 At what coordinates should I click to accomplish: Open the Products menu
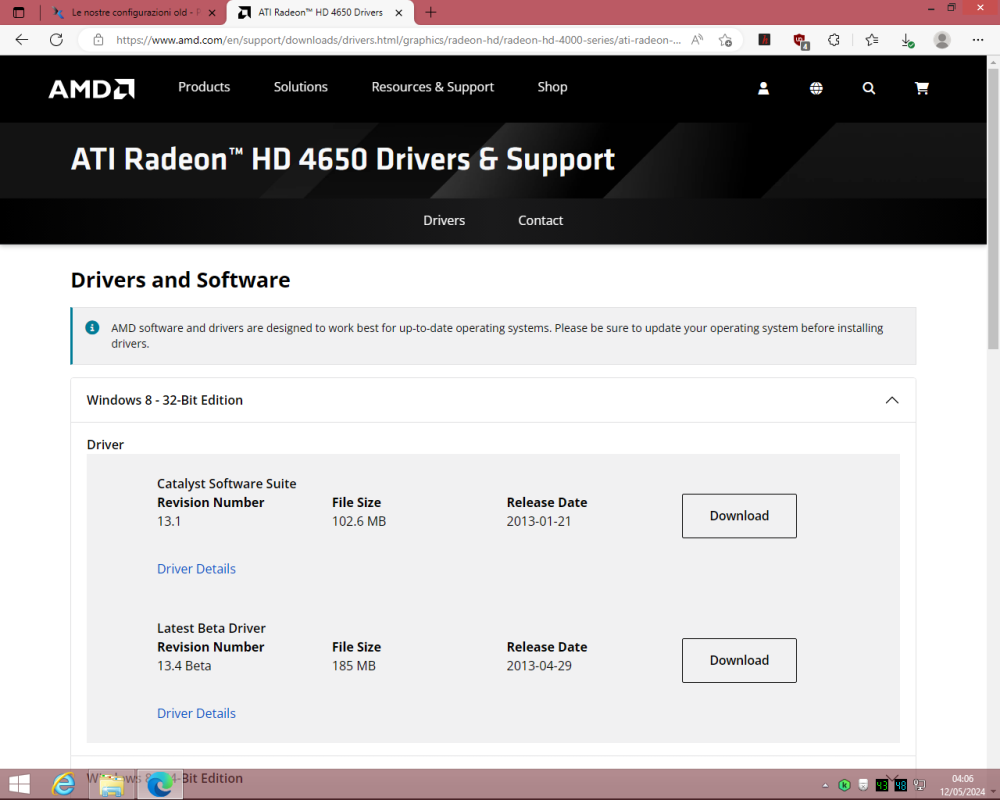[x=203, y=88]
